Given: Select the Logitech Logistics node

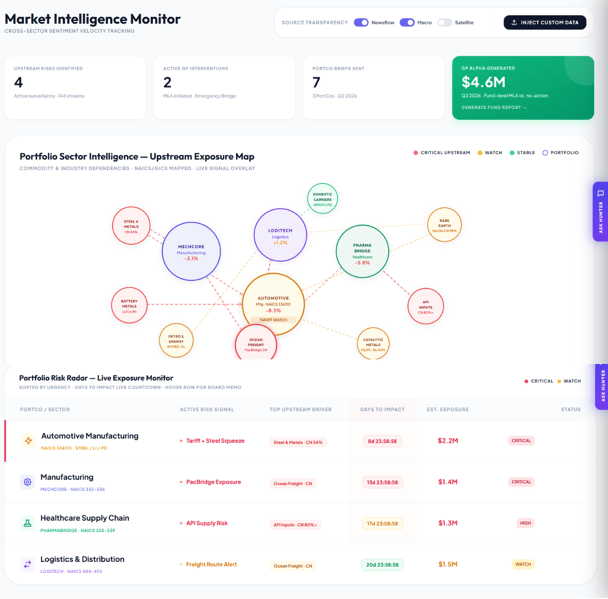Looking at the screenshot, I should coord(280,235).
